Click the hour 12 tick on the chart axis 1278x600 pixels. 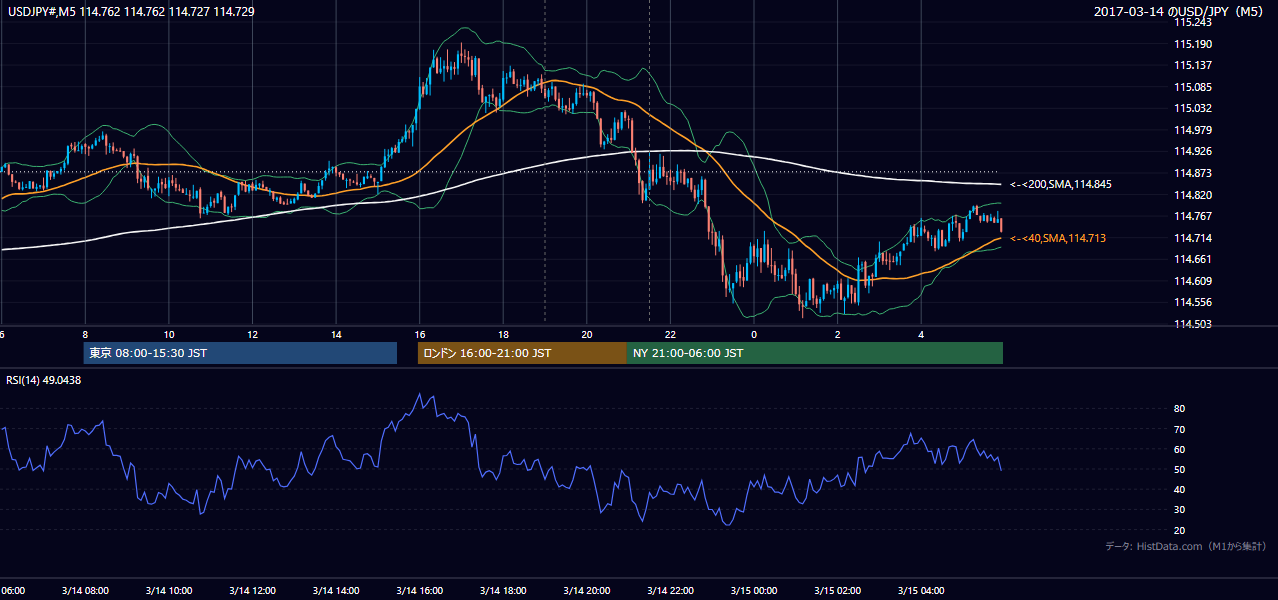pyautogui.click(x=252, y=334)
